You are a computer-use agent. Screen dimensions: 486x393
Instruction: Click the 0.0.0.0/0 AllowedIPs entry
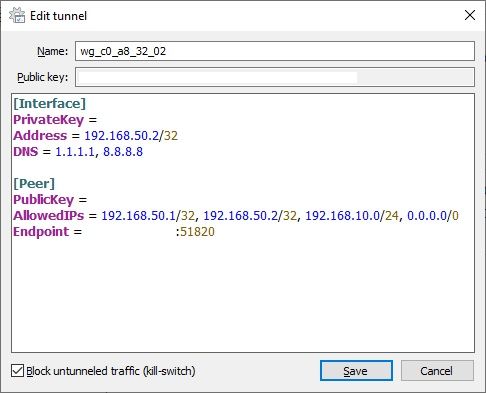point(433,216)
